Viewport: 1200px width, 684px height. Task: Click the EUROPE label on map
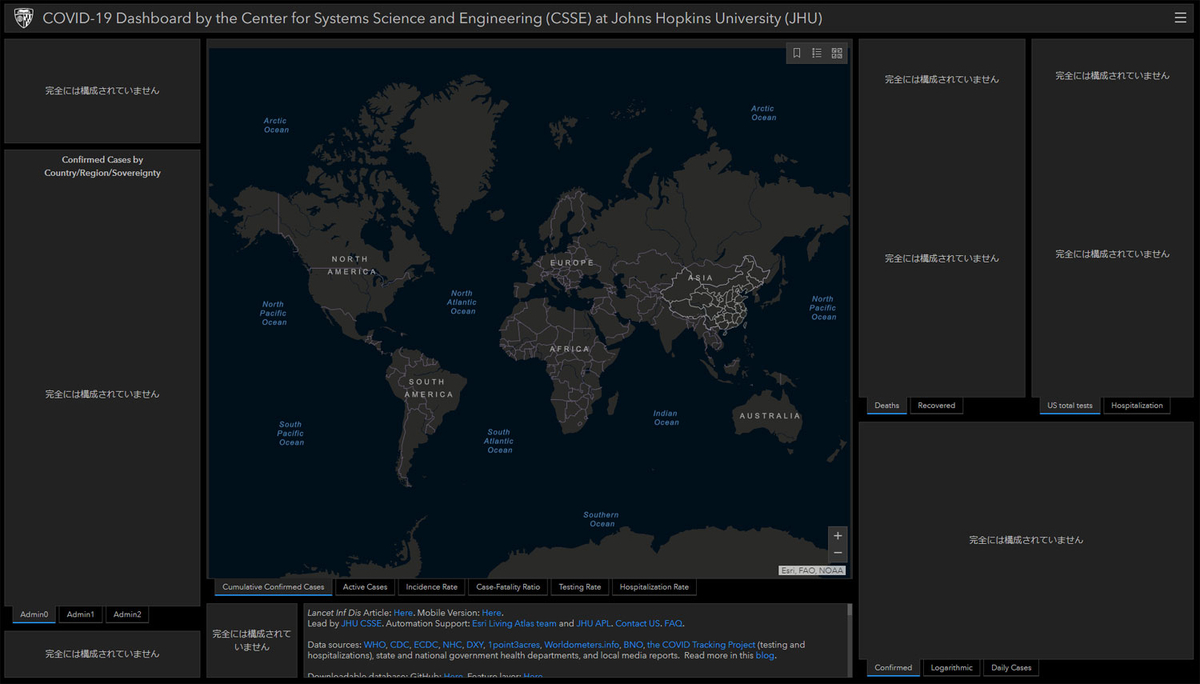[572, 263]
